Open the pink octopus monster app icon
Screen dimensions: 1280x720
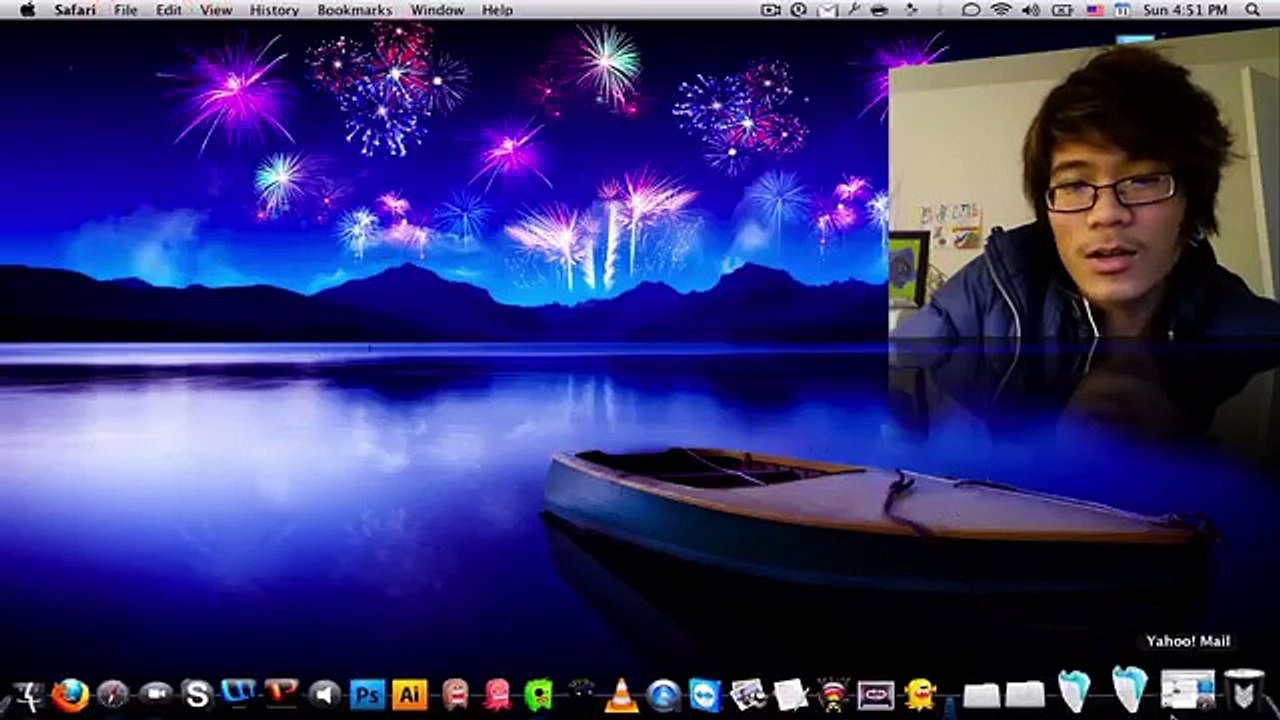(497, 694)
